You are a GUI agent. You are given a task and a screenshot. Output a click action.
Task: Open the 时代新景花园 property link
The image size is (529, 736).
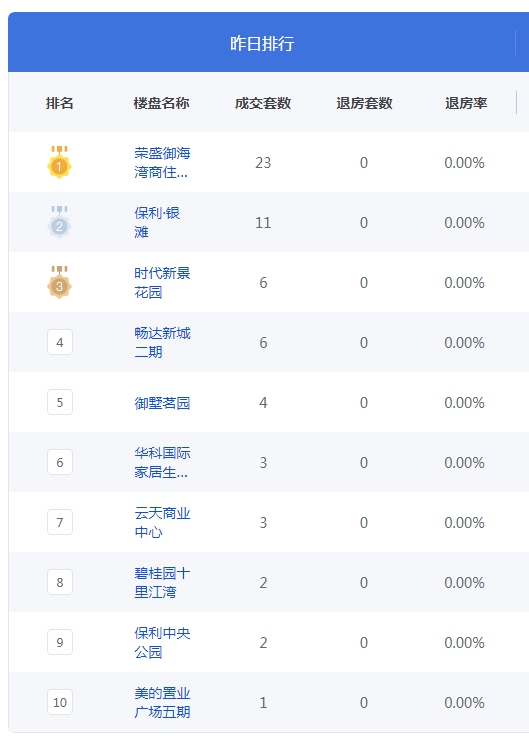162,283
